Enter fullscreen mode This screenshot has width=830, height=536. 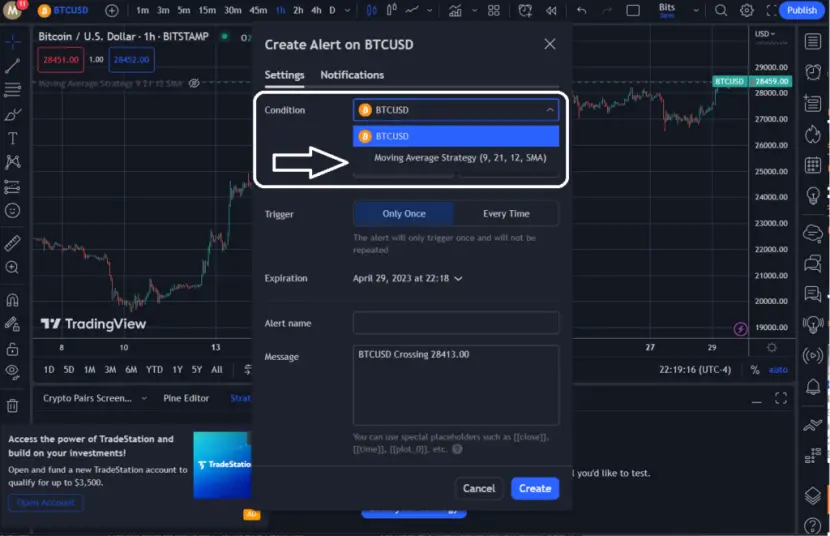tap(772, 10)
